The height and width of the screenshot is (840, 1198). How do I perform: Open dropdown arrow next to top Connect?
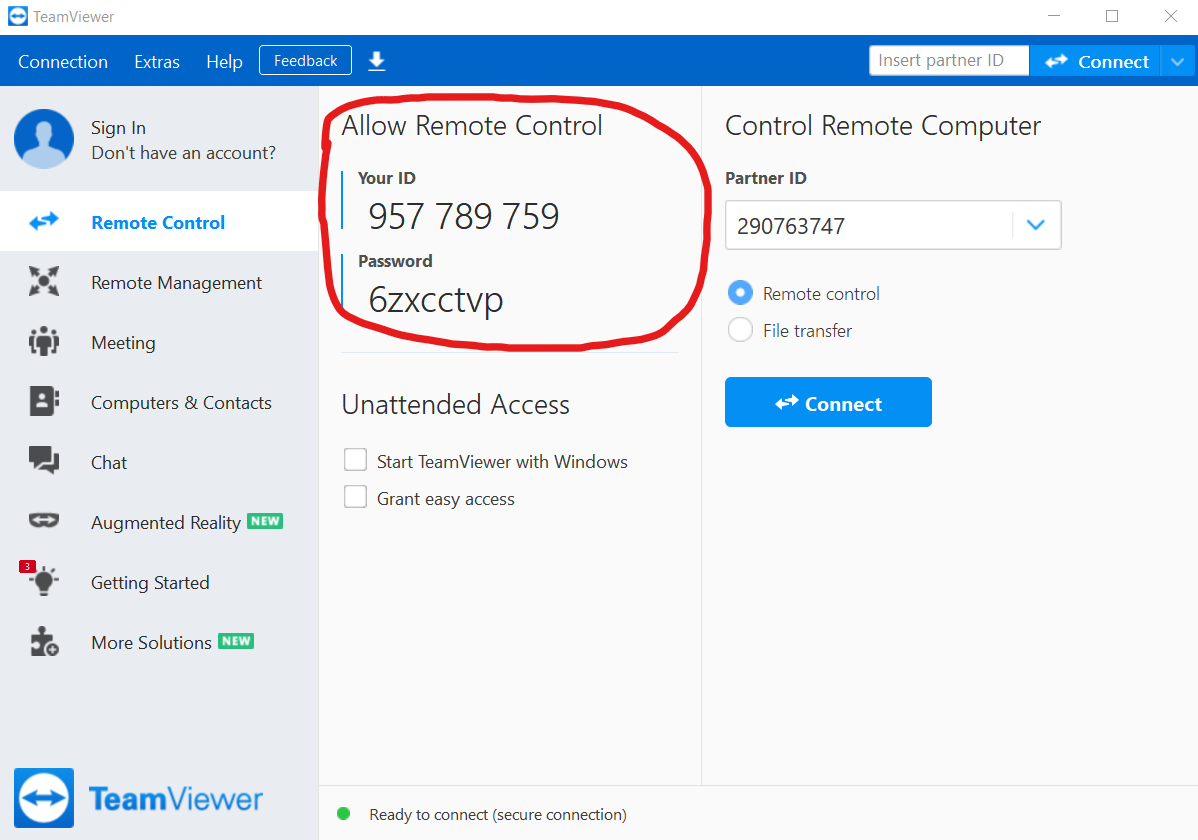coord(1177,61)
